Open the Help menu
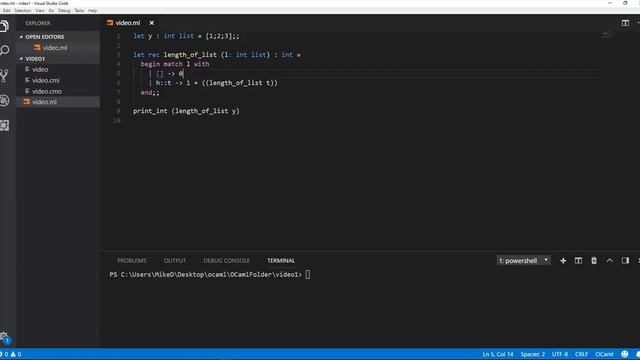The height and width of the screenshot is (360, 640). [x=93, y=11]
